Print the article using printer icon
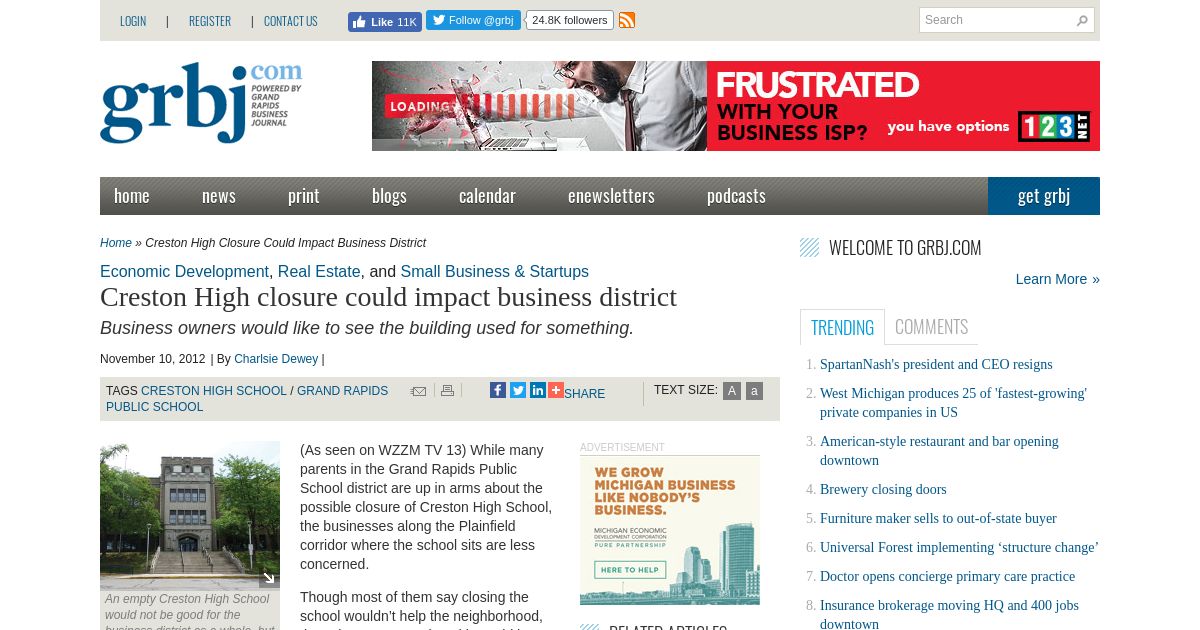 pos(447,391)
